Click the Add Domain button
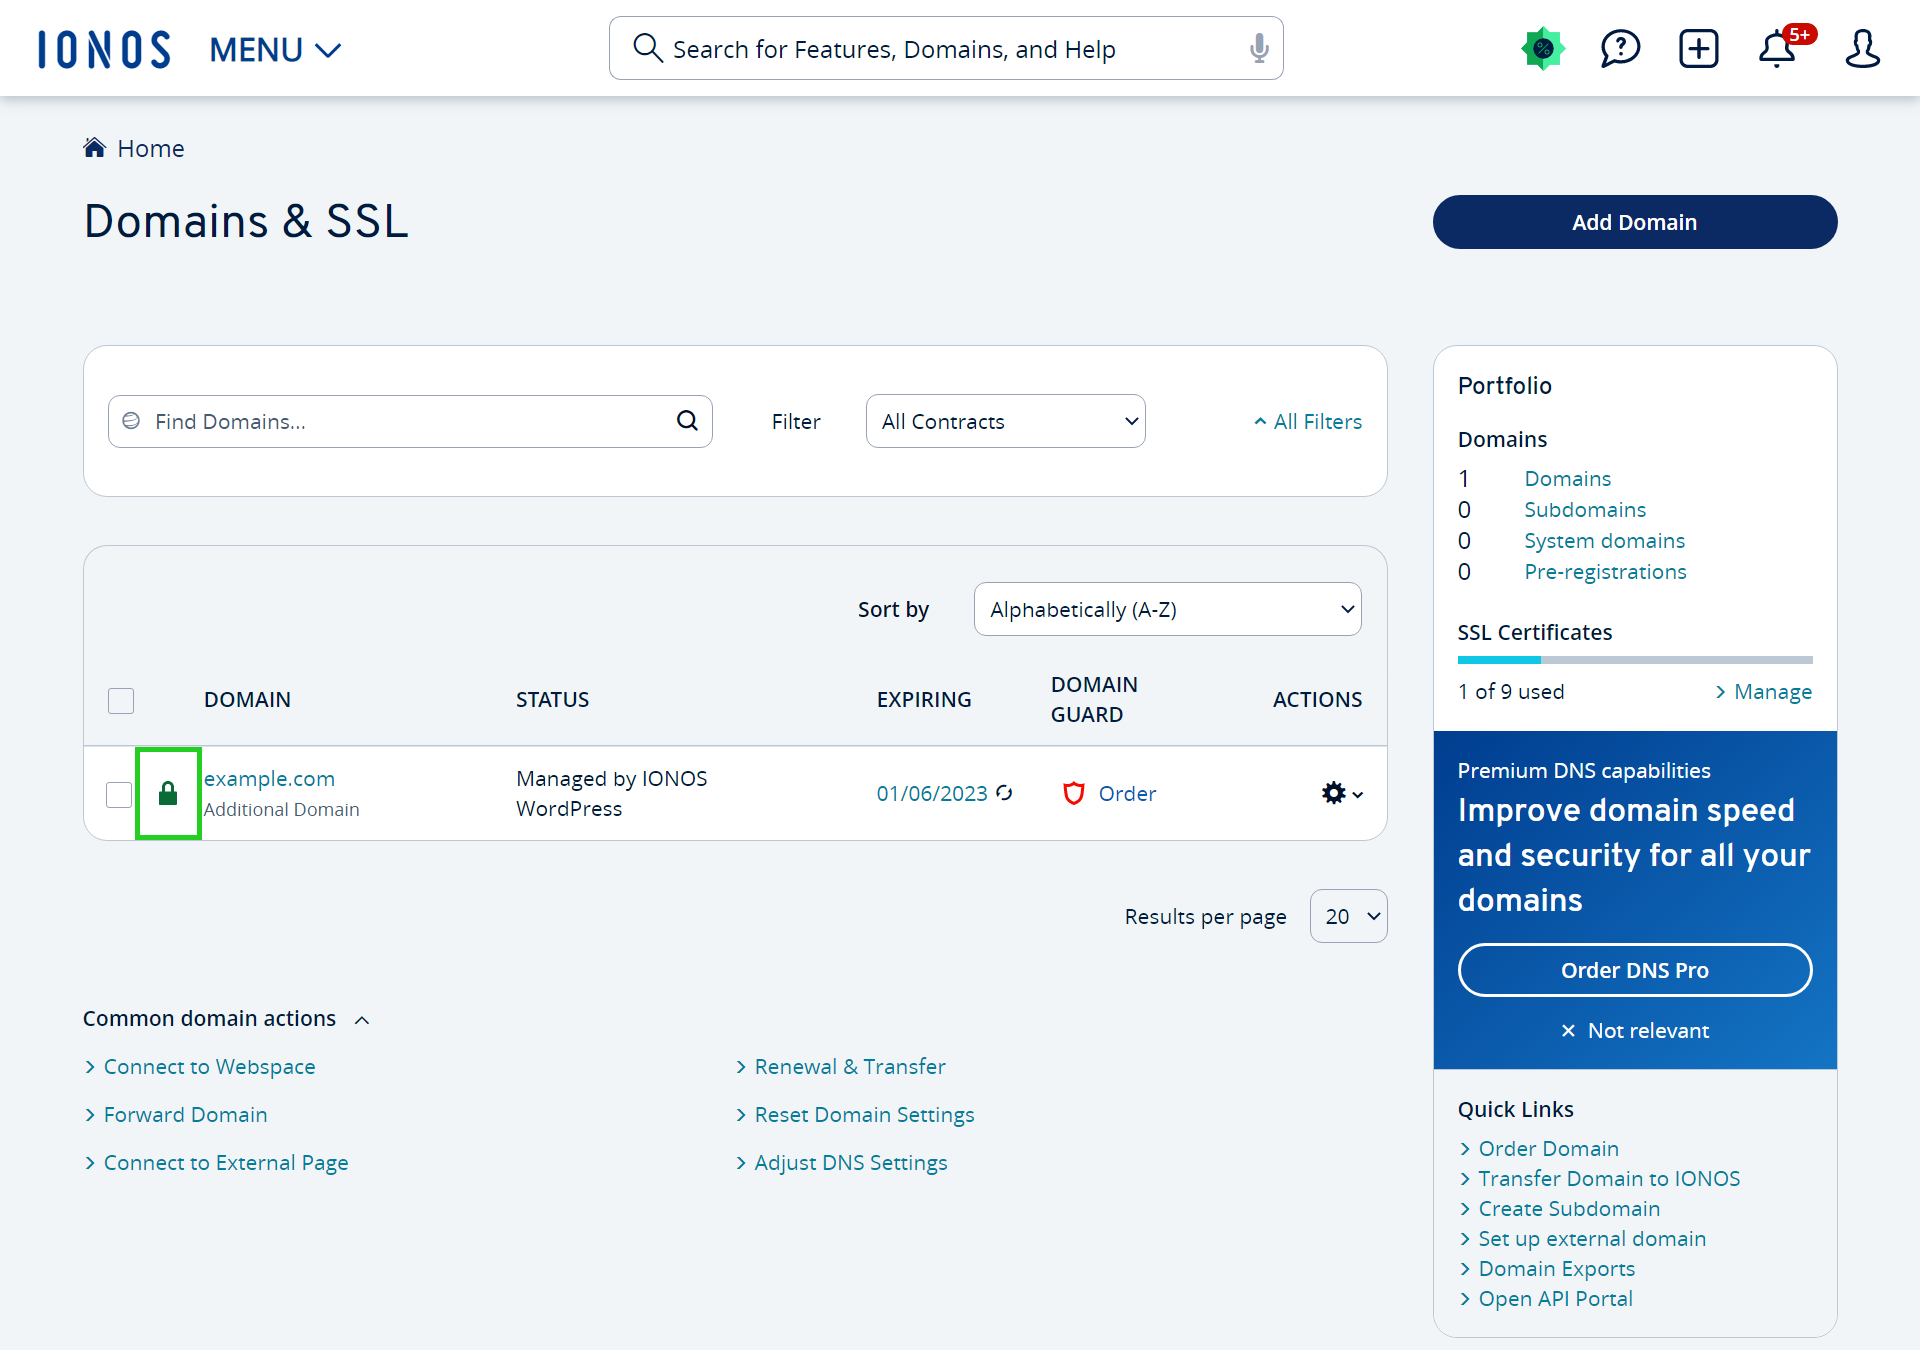1920x1350 pixels. 1634,222
